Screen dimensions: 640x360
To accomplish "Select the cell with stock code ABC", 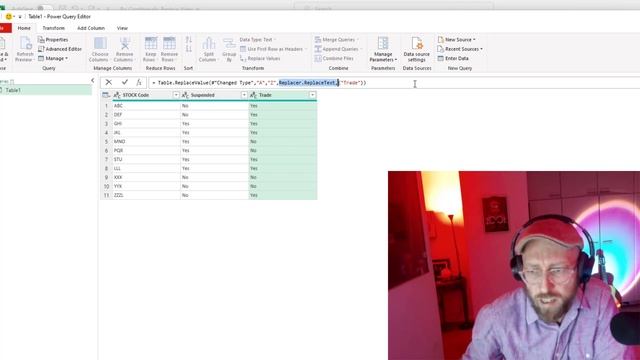I will [146, 106].
